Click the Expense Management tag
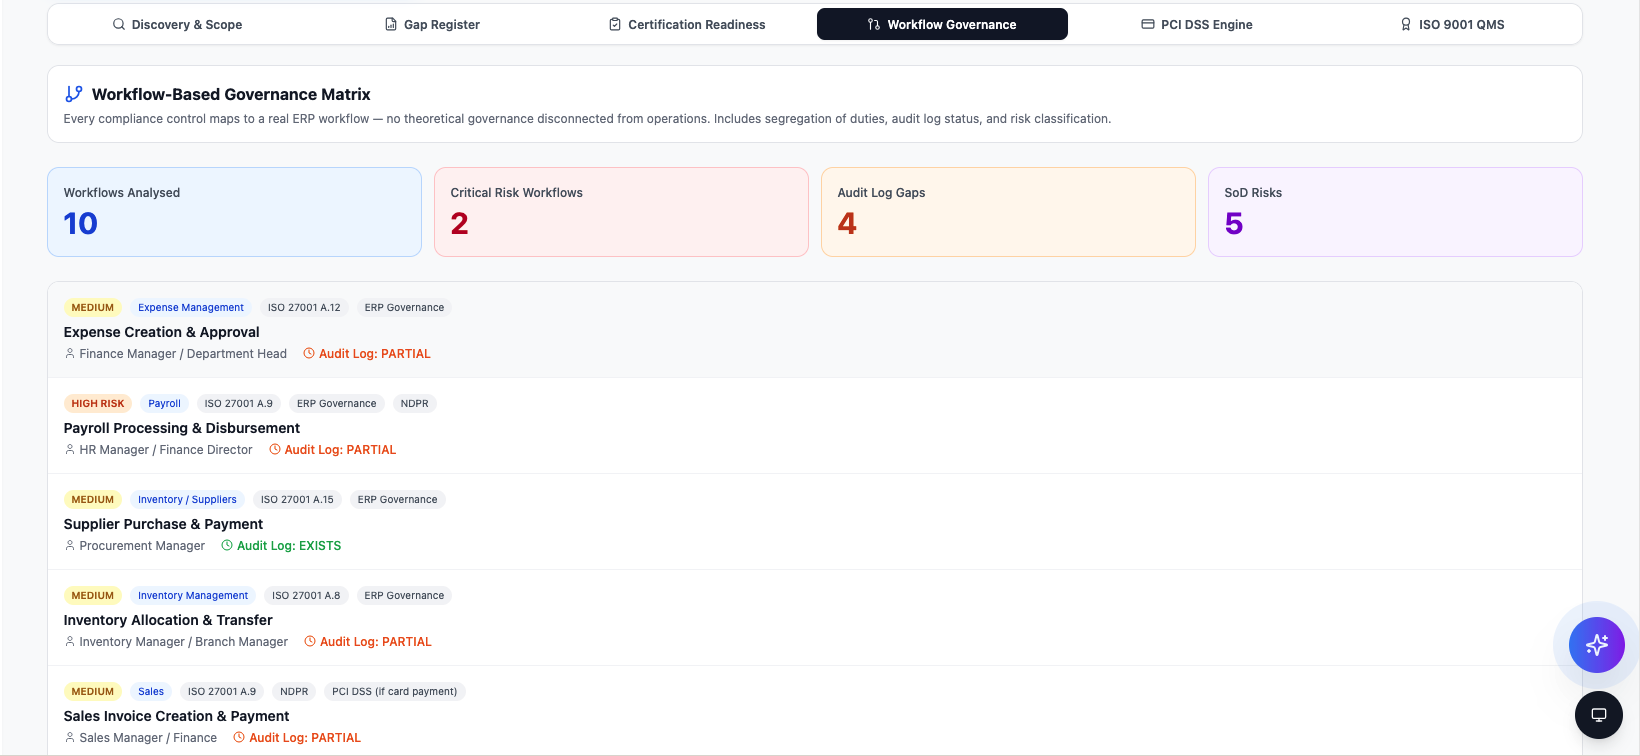Viewport: 1640px width, 756px height. click(191, 308)
